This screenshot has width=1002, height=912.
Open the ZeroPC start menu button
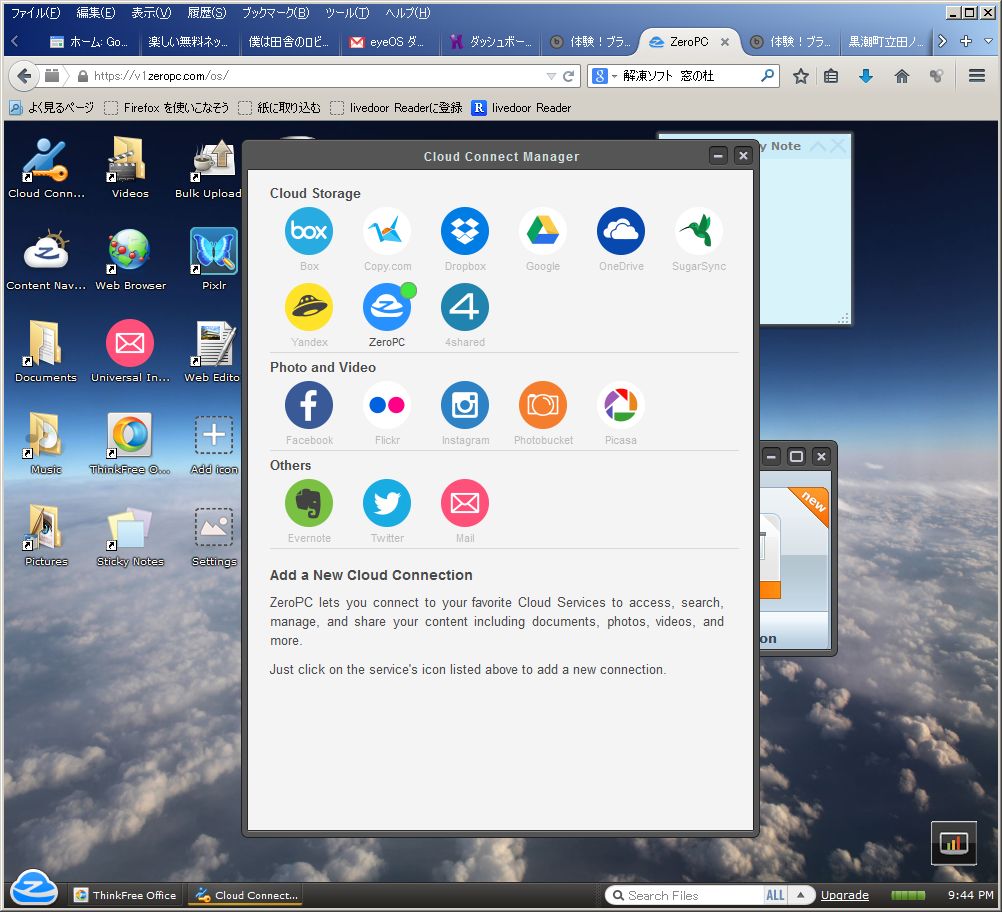pos(34,888)
